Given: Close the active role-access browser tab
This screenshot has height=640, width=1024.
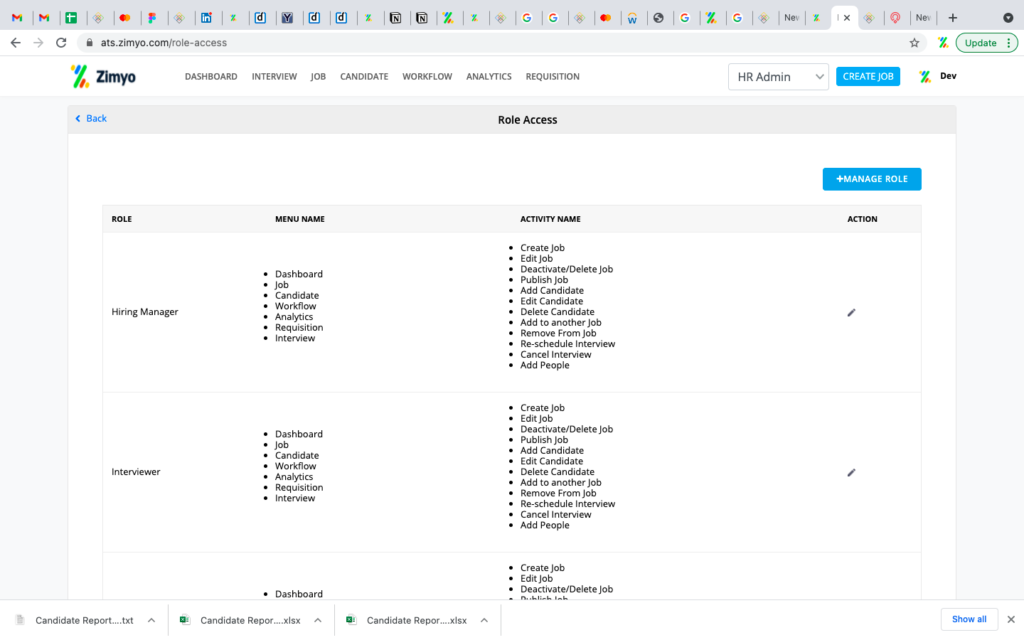Looking at the screenshot, I should [847, 18].
